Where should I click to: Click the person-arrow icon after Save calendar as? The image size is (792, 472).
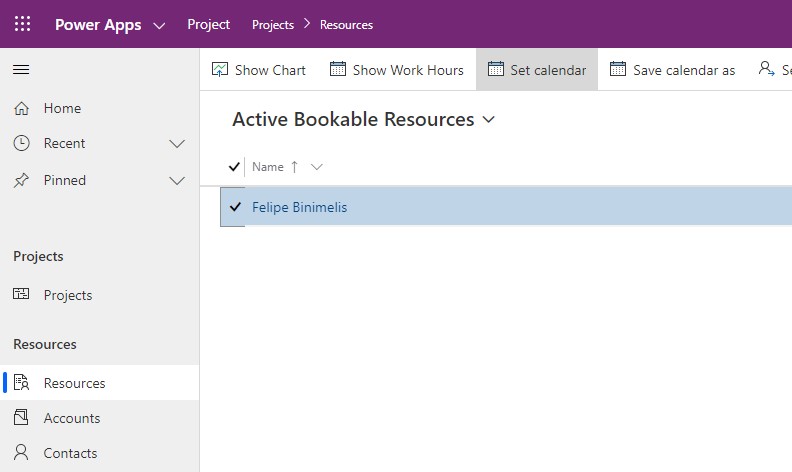point(767,69)
